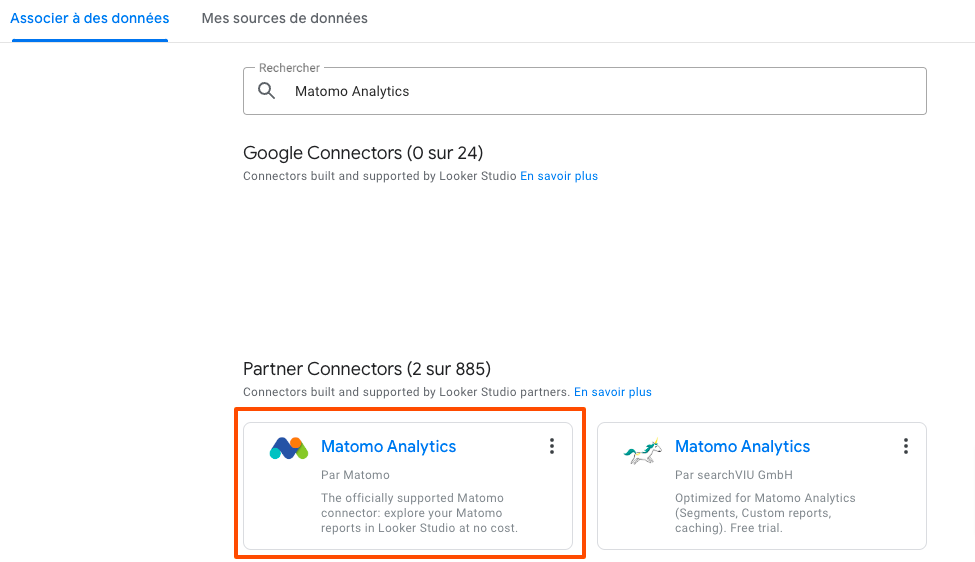
Task: Click the 'Partner Connectors (2 sur 885)' heading
Action: (x=367, y=369)
